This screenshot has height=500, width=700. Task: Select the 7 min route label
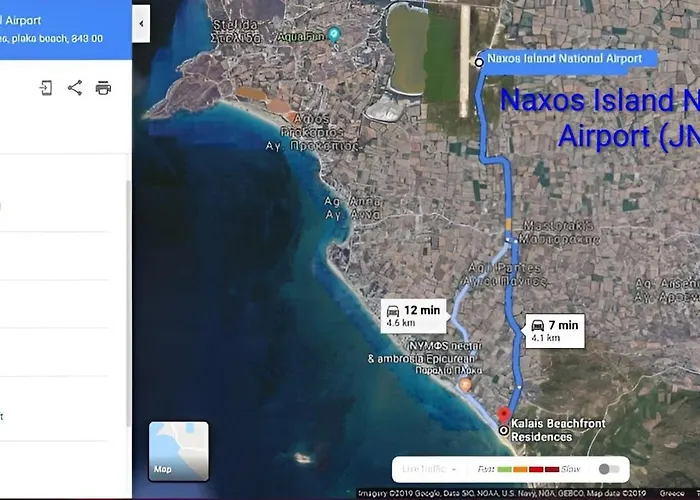(553, 330)
